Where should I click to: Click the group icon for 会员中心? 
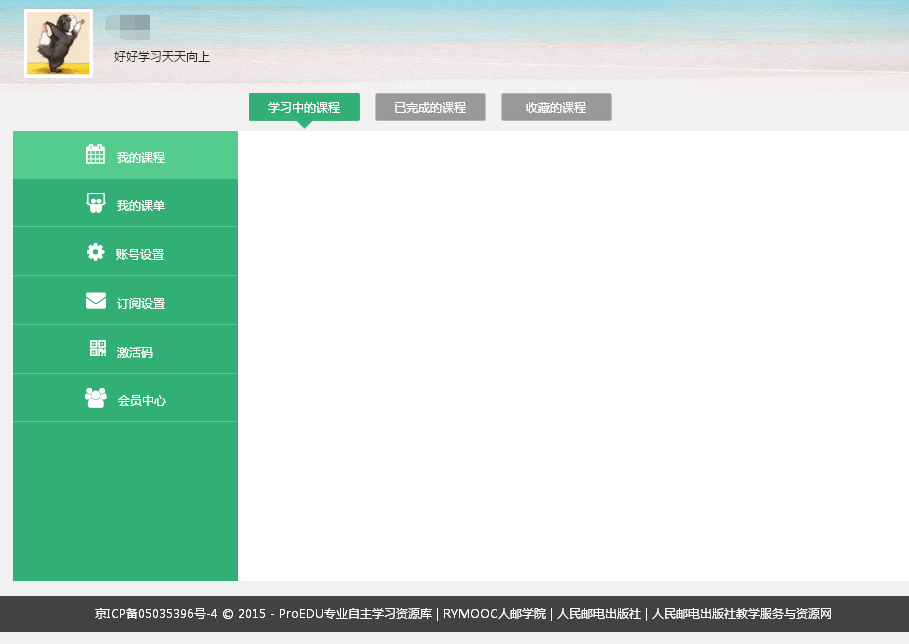(x=95, y=398)
